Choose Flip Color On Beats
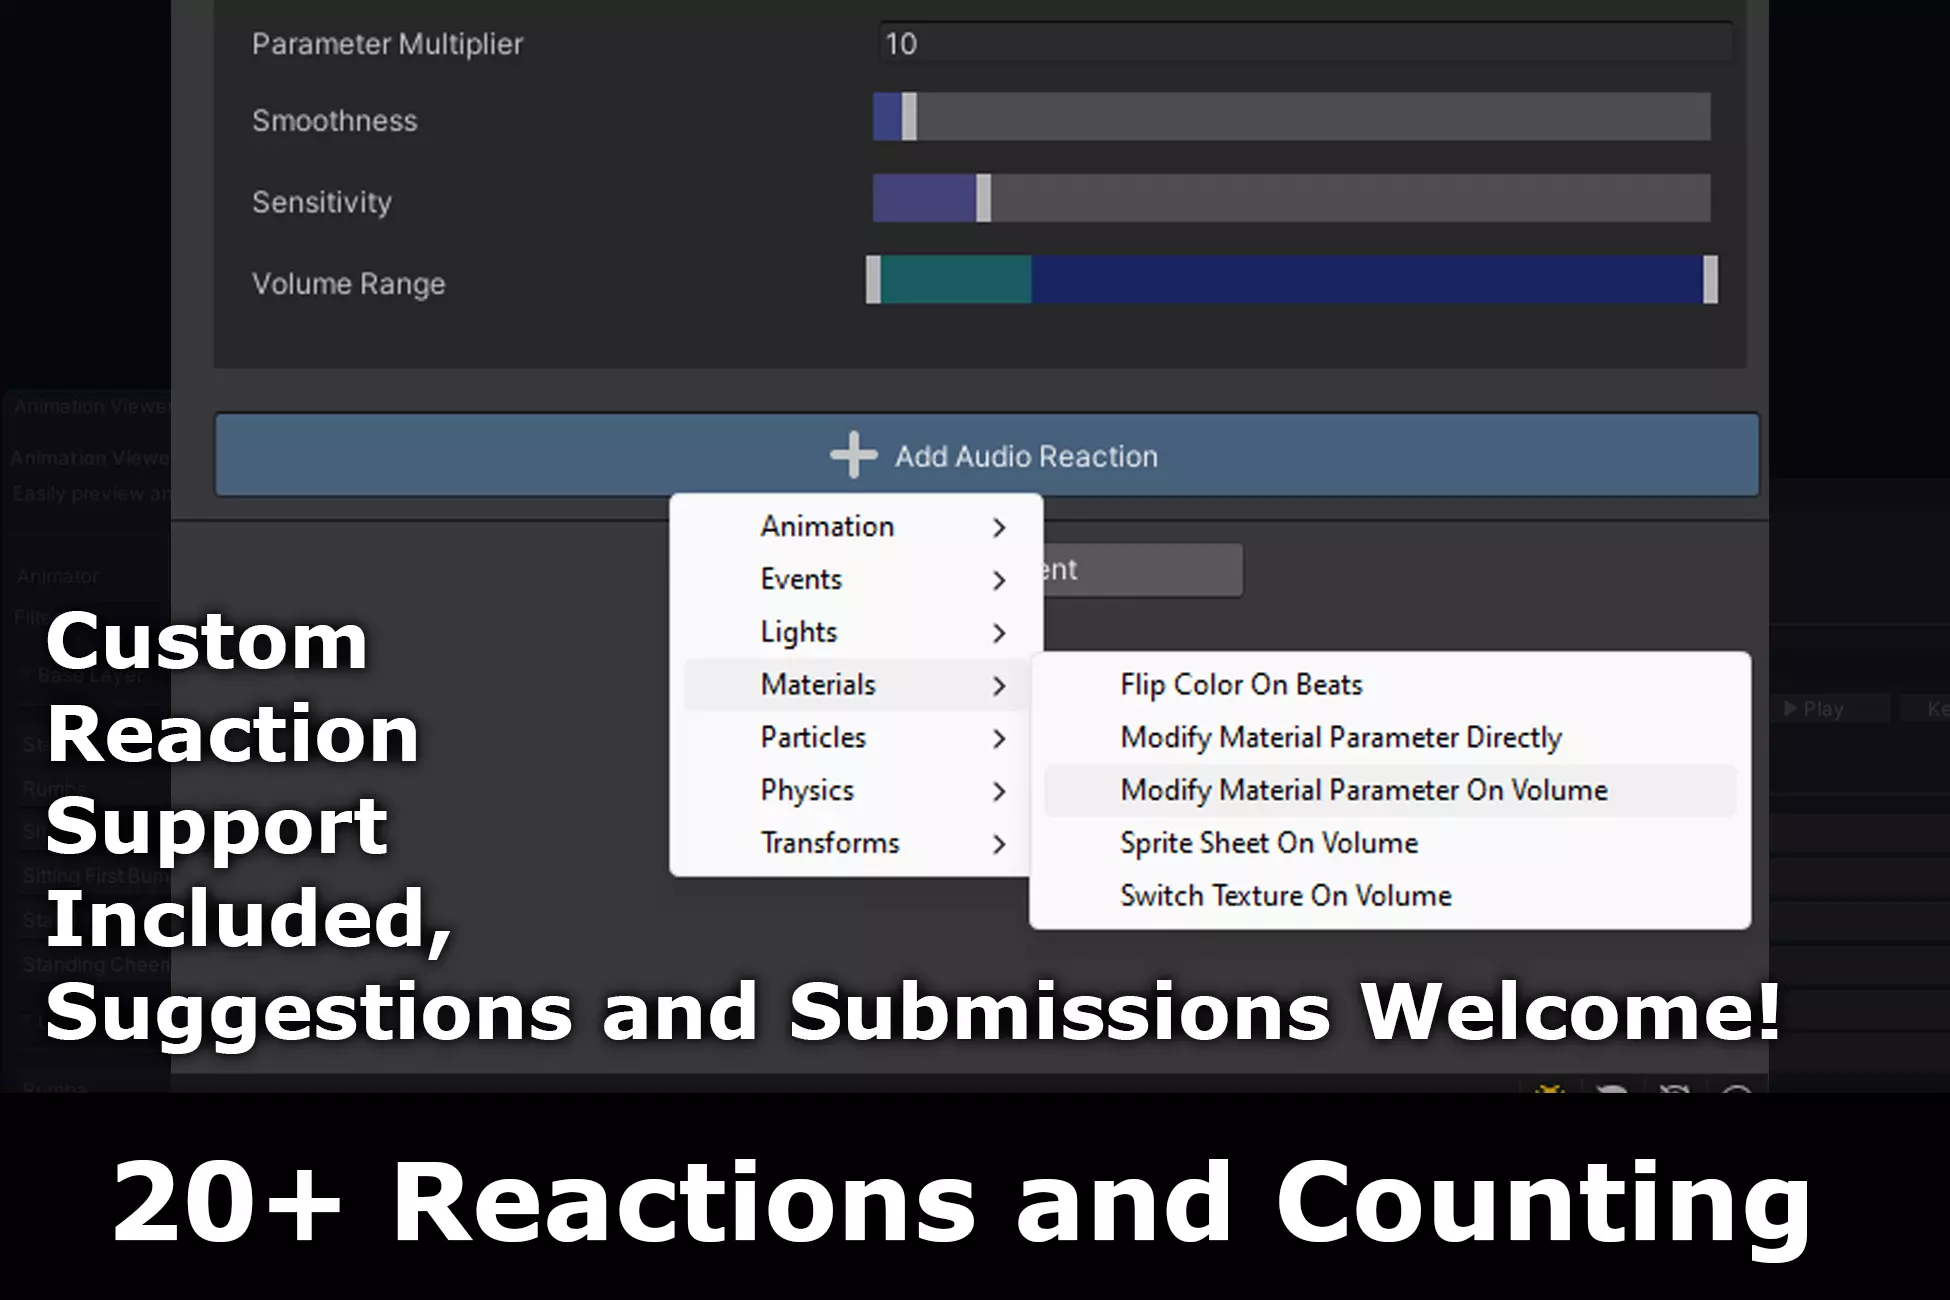Viewport: 1950px width, 1300px height. coord(1241,685)
